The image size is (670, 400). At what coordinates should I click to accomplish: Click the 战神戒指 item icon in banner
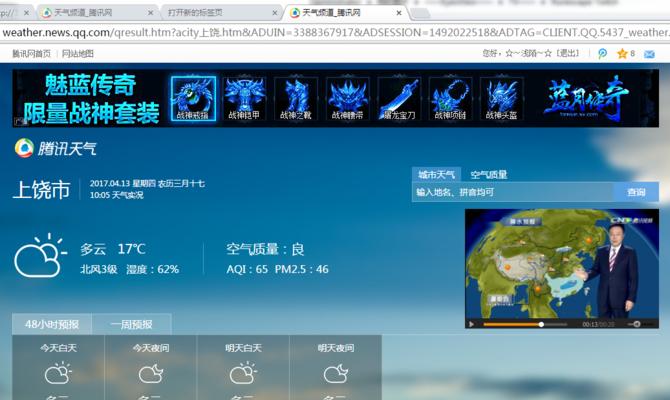tap(193, 99)
